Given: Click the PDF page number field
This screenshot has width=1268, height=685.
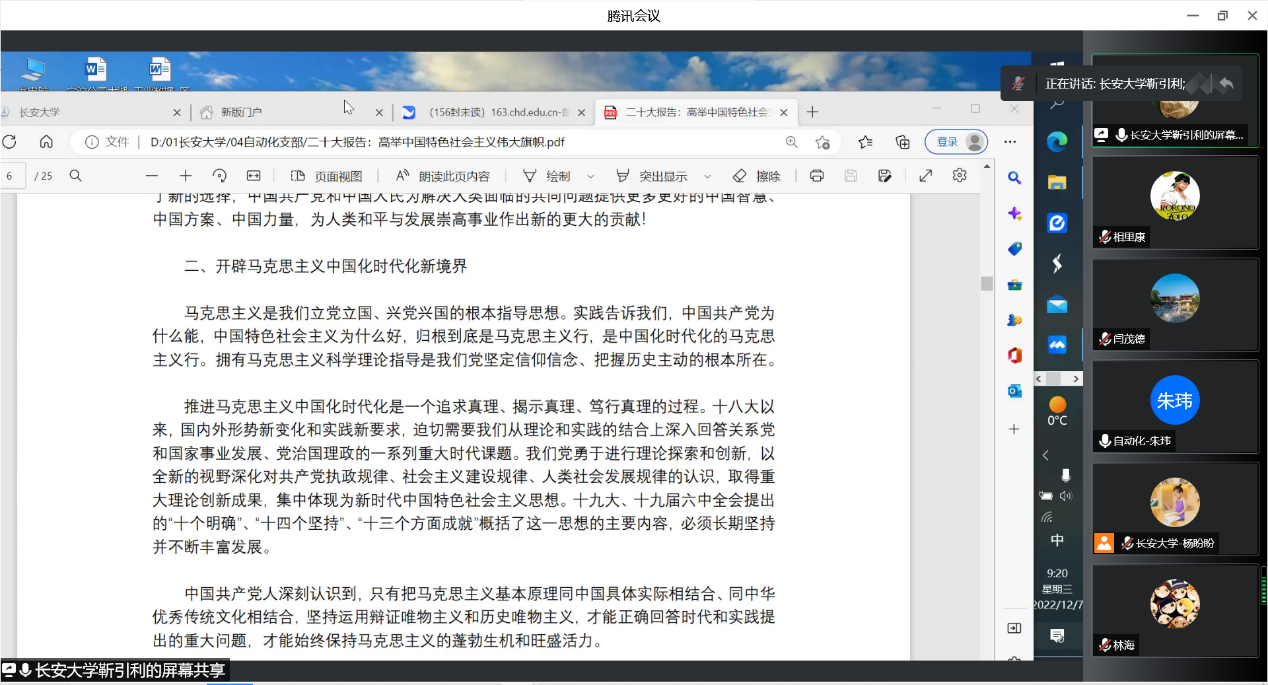Looking at the screenshot, I should pyautogui.click(x=10, y=176).
